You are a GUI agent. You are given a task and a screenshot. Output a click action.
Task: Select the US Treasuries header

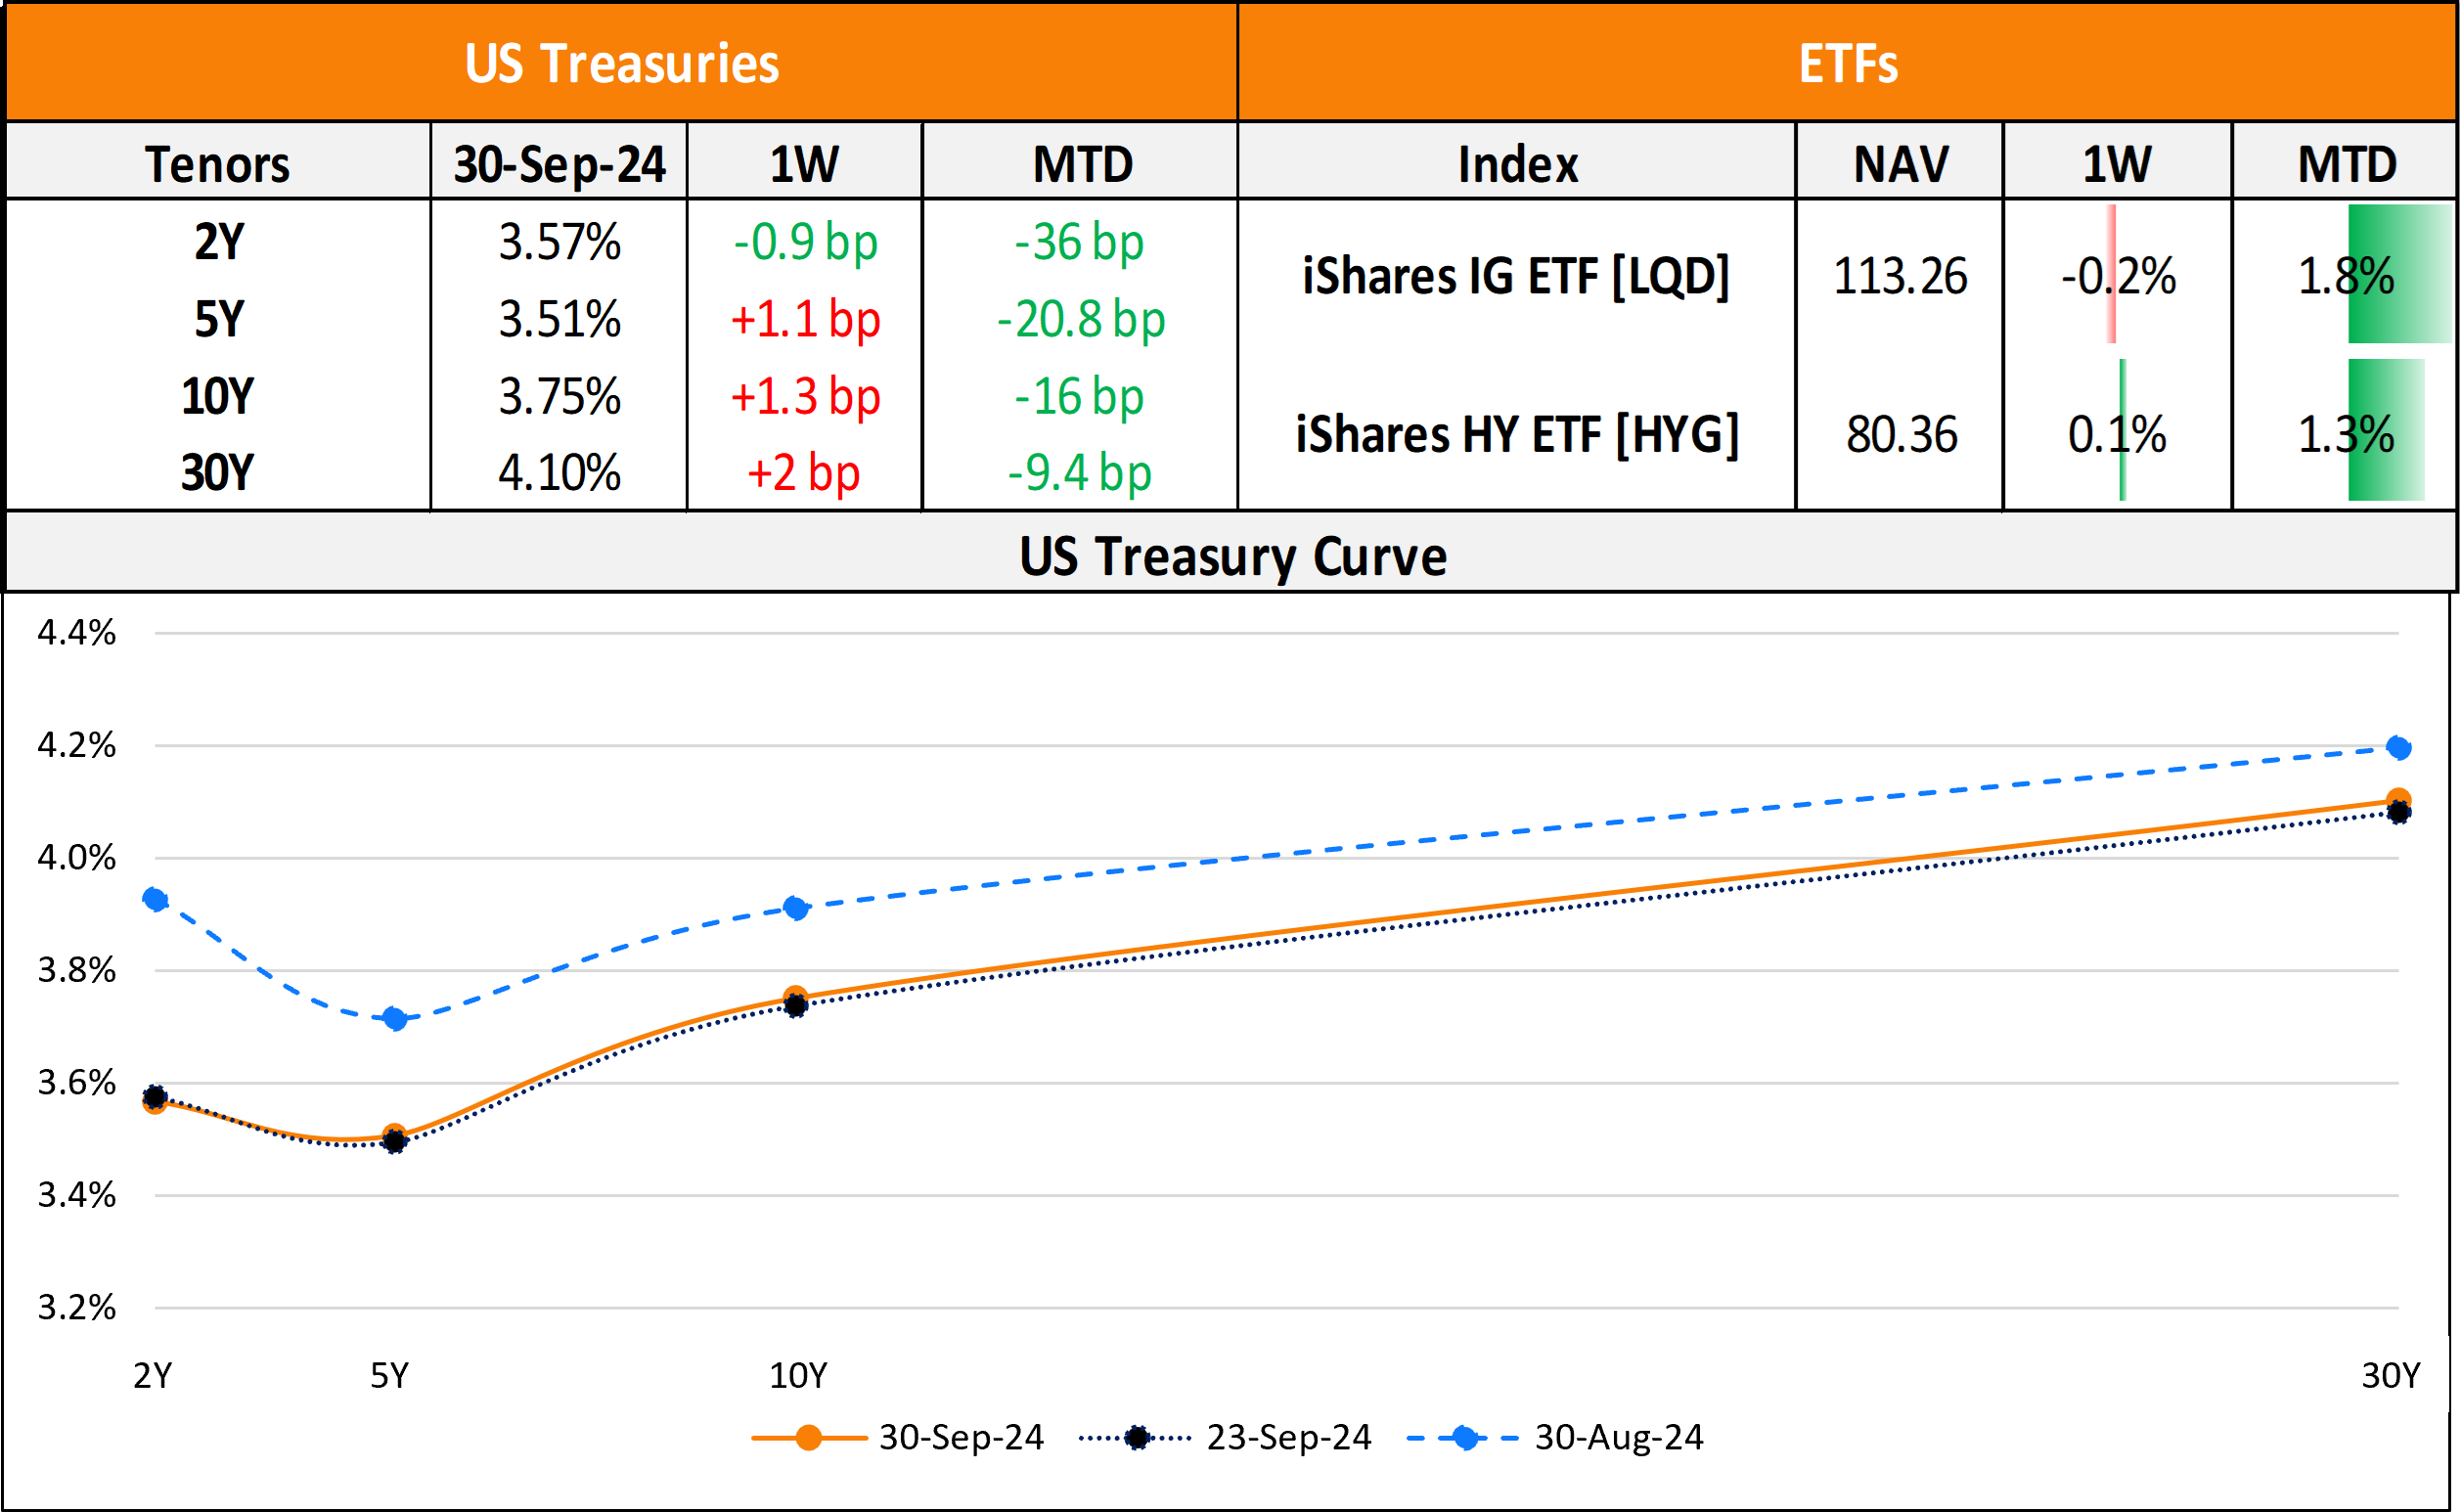(x=621, y=63)
